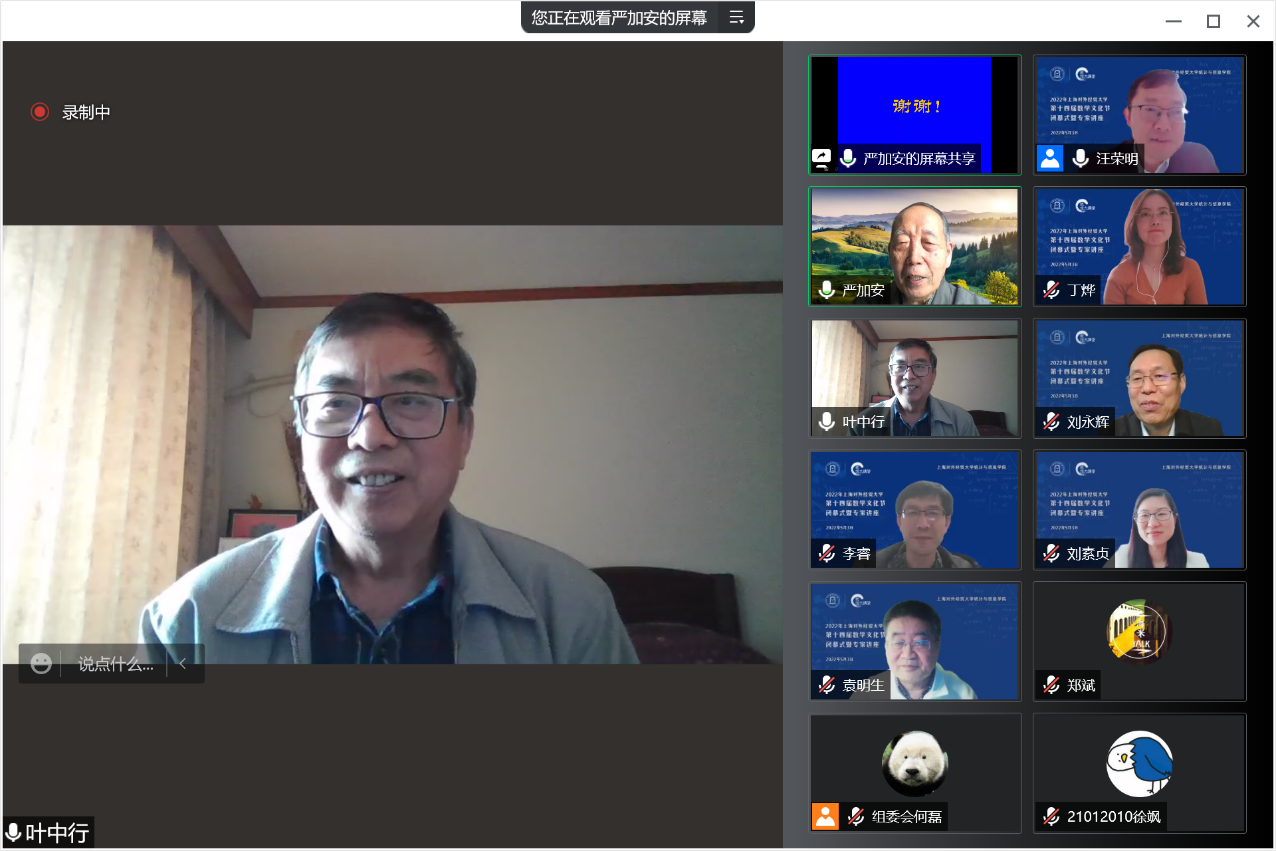Open the view options menu beside sharing banner

pyautogui.click(x=736, y=17)
